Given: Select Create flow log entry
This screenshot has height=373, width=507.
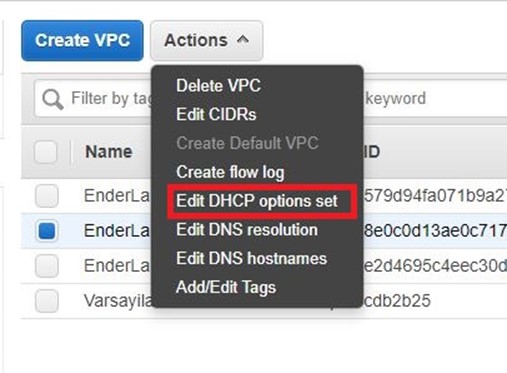Looking at the screenshot, I should click(230, 172).
